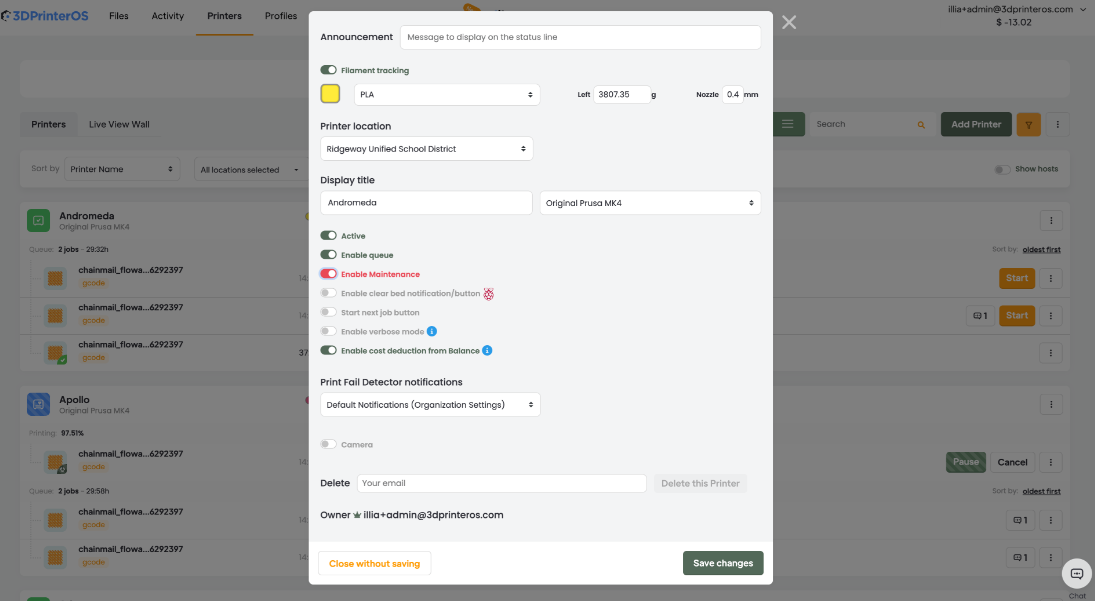The image size is (1095, 601).
Task: Open Printer location dropdown
Action: click(426, 149)
